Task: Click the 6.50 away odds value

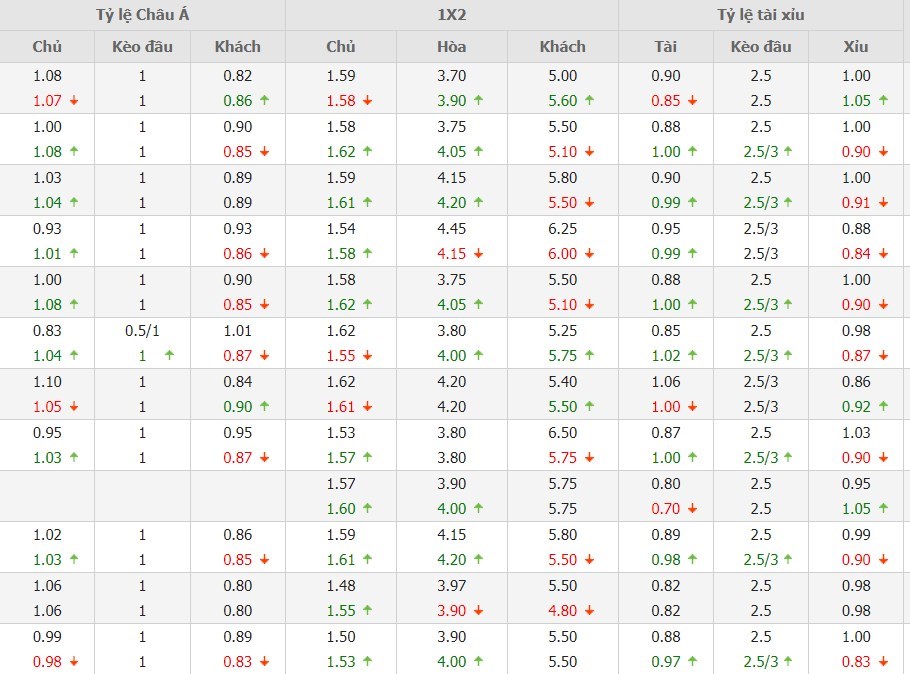Action: pos(563,432)
